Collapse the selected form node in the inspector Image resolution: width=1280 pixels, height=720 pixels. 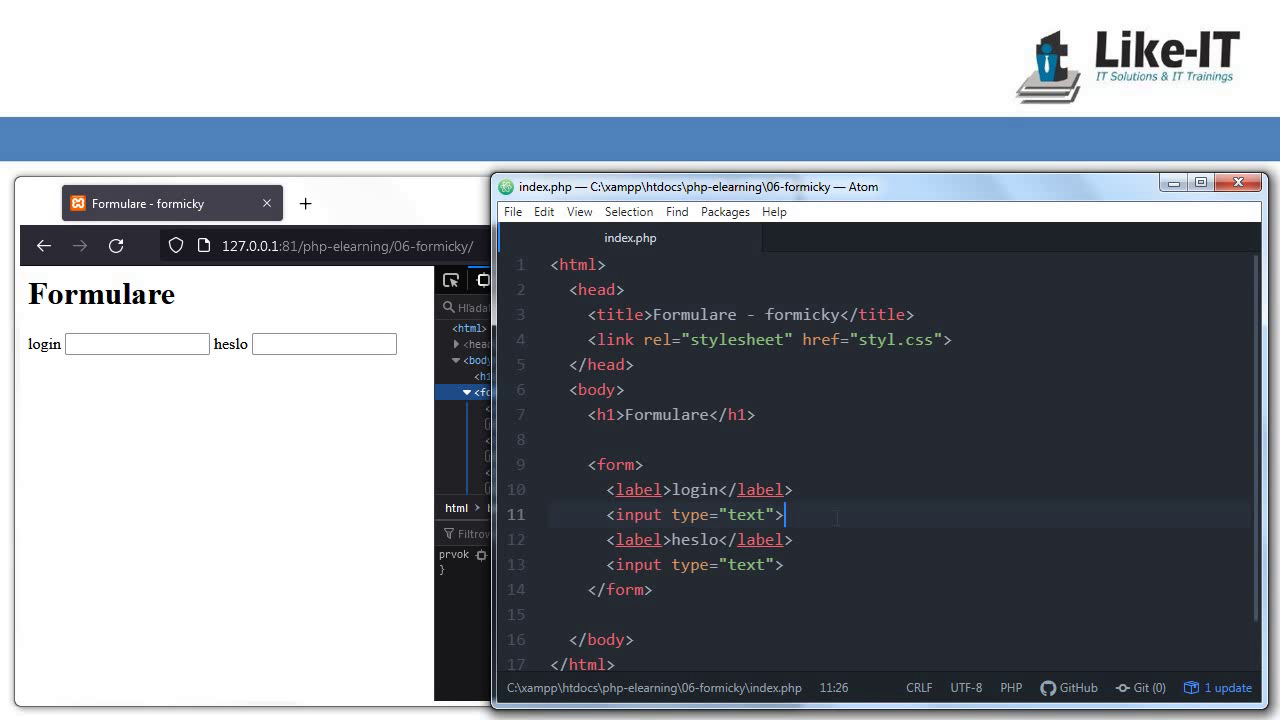point(466,393)
